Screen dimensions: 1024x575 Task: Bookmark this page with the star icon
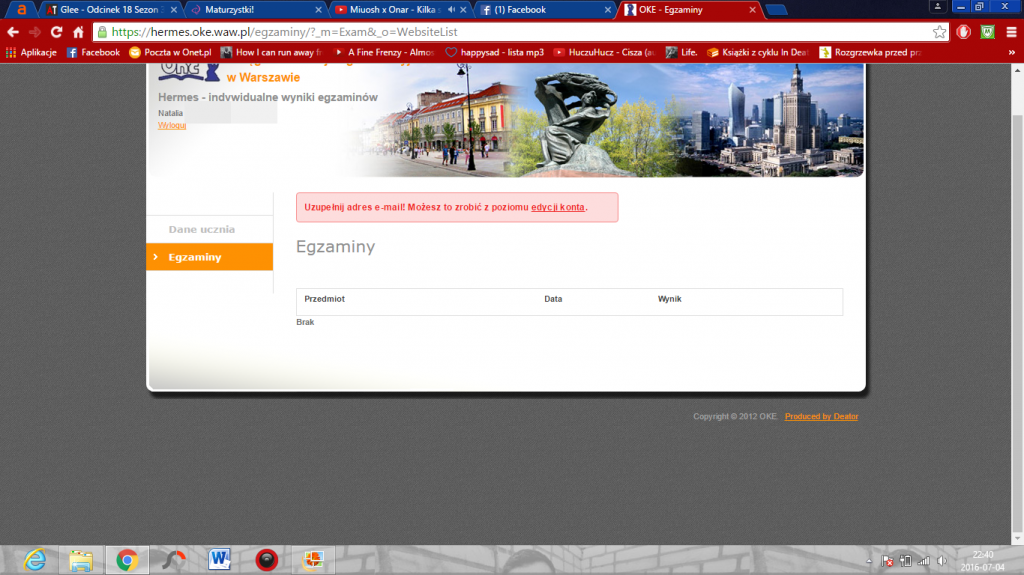(x=939, y=32)
